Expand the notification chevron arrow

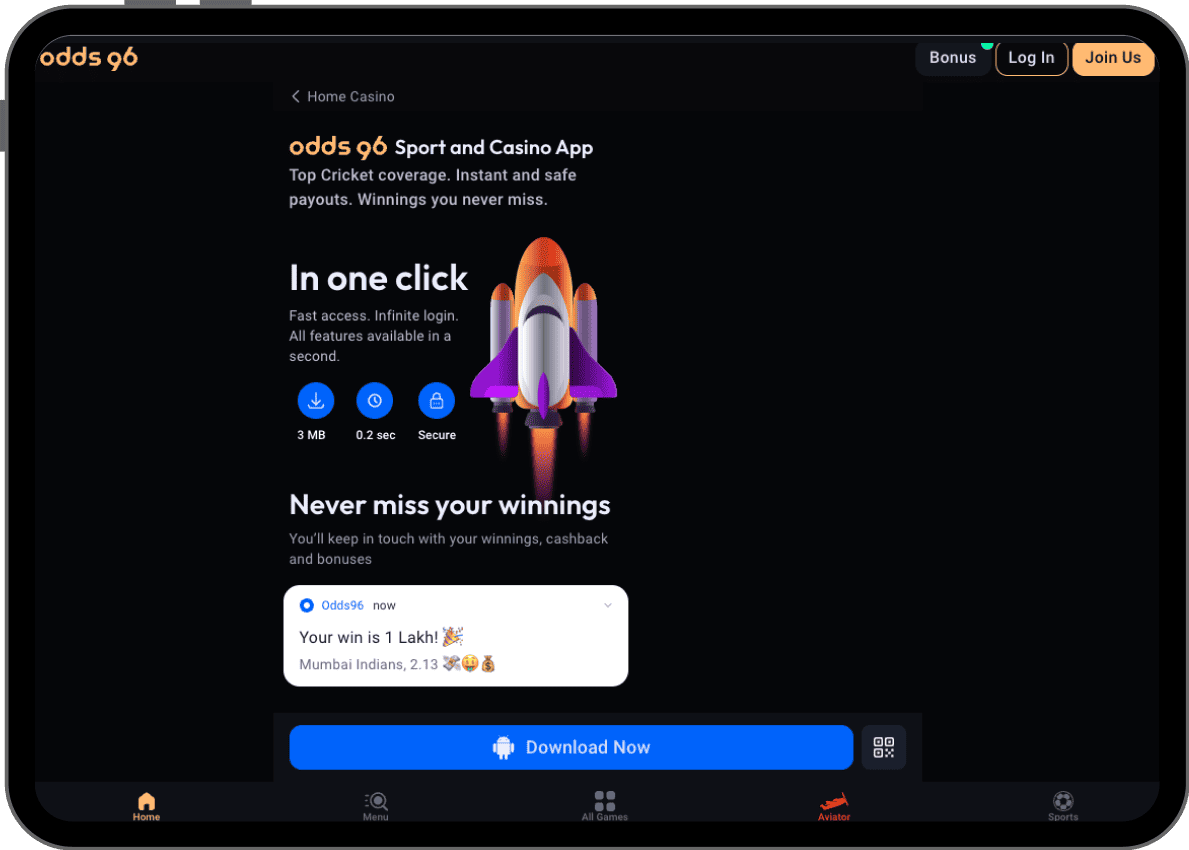point(607,605)
